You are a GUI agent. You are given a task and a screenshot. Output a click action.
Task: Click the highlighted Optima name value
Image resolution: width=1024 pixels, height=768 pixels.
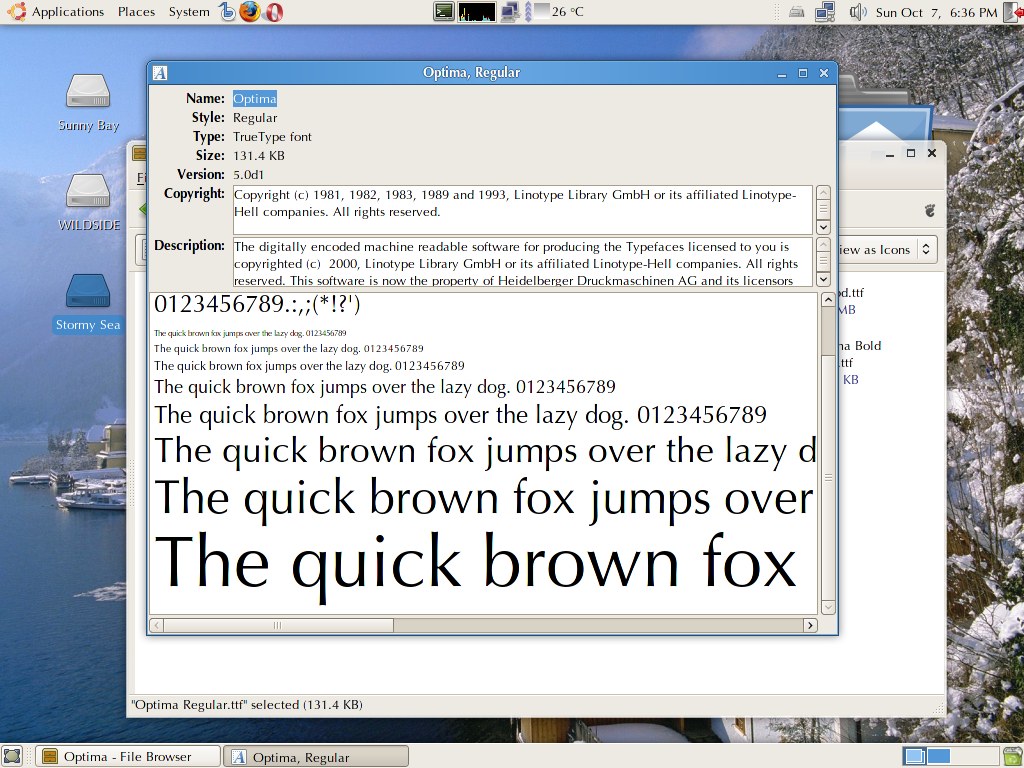click(255, 99)
